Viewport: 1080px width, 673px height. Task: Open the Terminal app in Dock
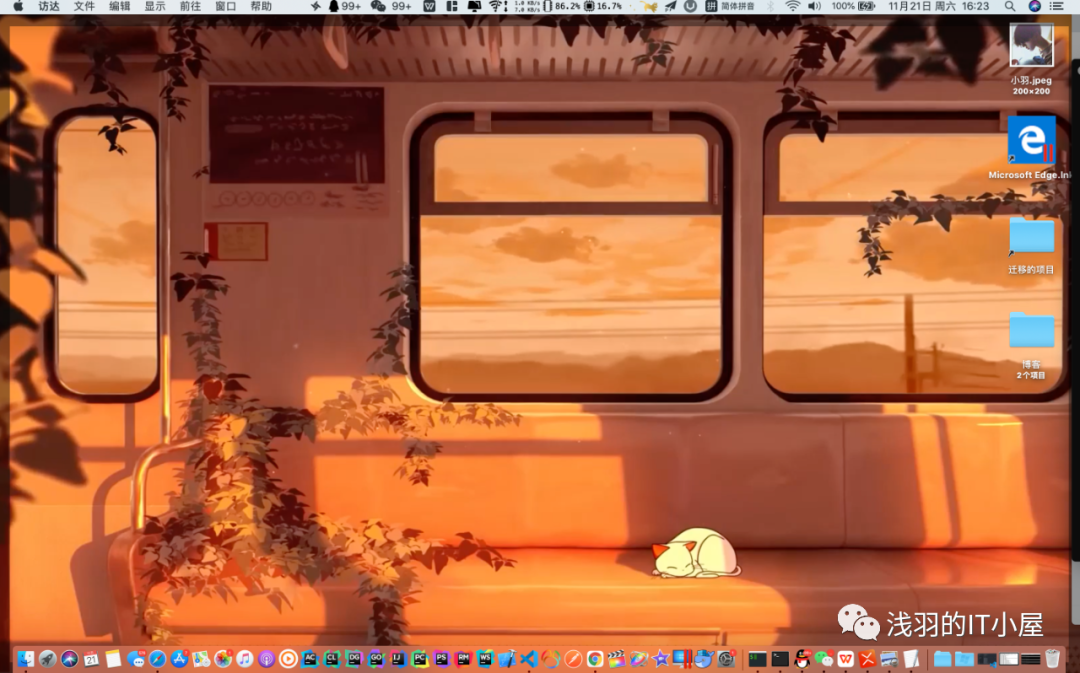(780, 659)
